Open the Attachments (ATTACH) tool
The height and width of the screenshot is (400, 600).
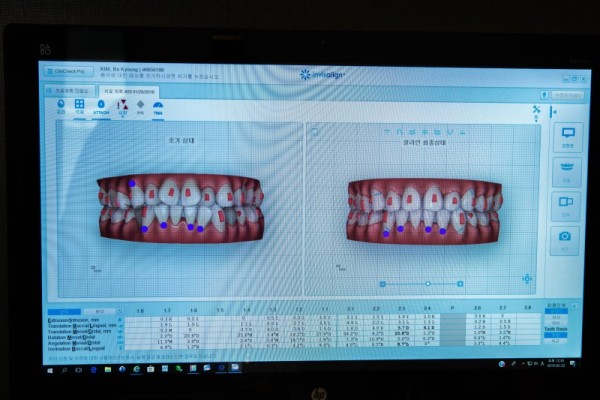(x=101, y=108)
